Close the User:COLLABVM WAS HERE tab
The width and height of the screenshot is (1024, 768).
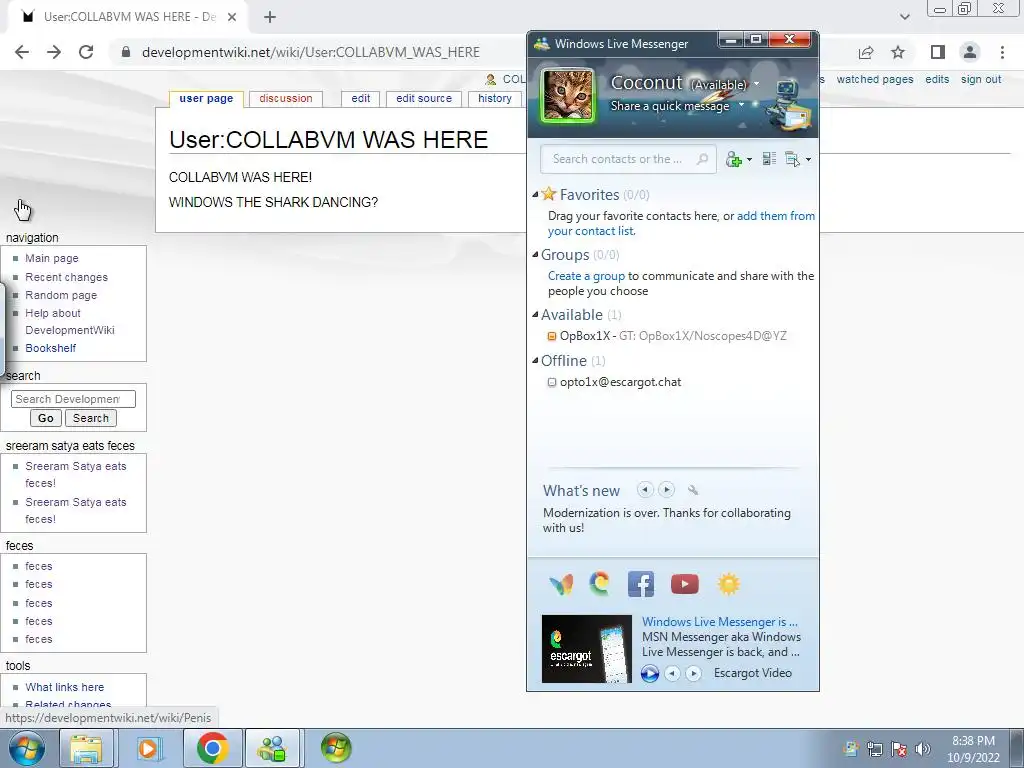coord(232,17)
